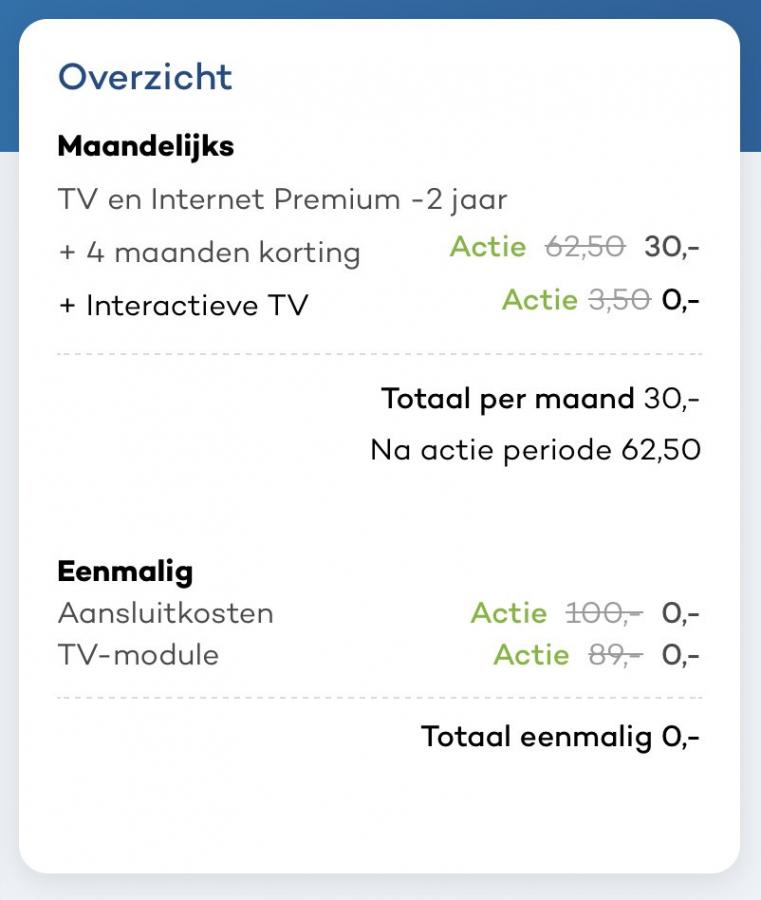The height and width of the screenshot is (900, 761).
Task: Select the Maandelijks section title
Action: [x=146, y=146]
